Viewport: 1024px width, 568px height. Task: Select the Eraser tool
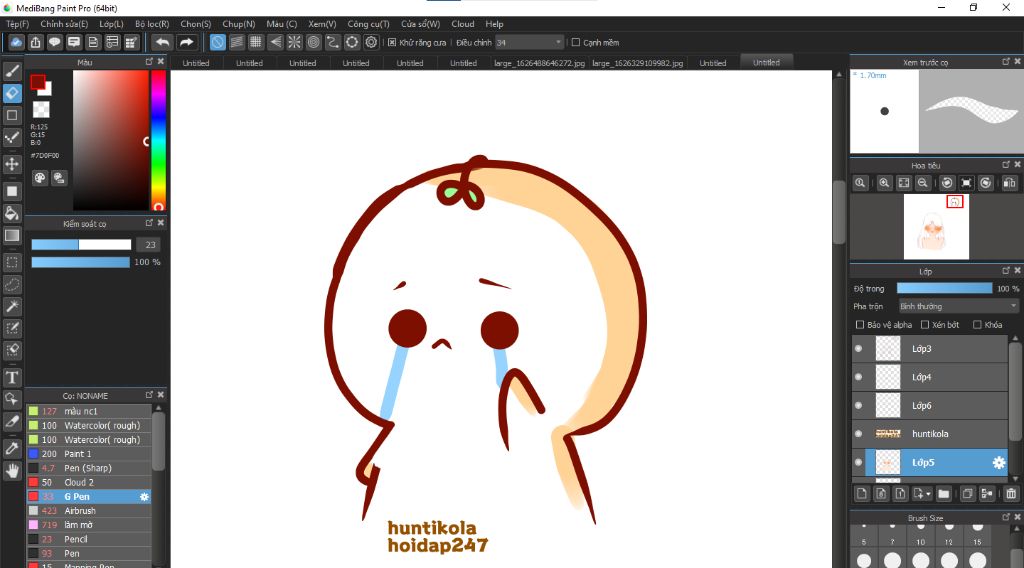click(x=12, y=93)
